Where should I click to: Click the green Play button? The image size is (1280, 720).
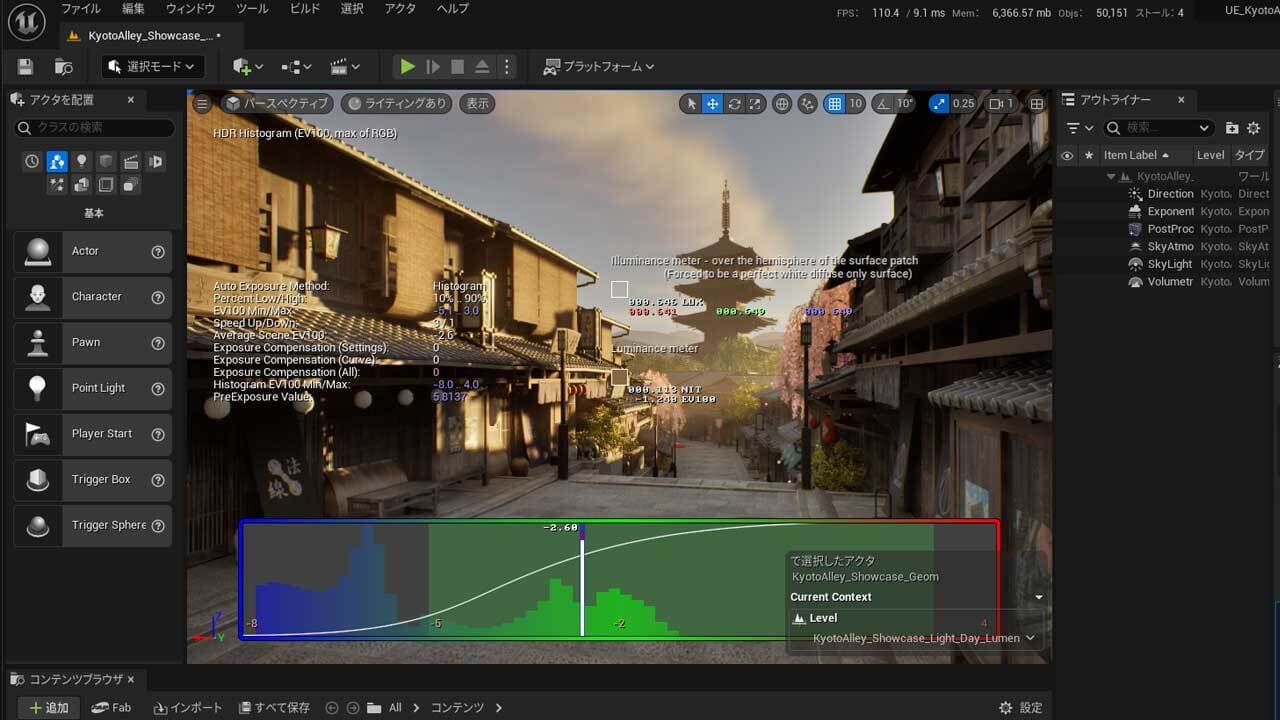point(407,67)
